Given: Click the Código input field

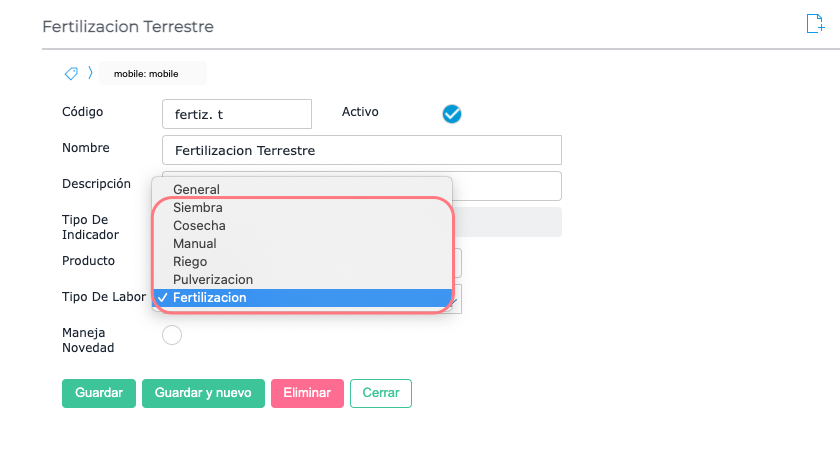Looking at the screenshot, I should [237, 114].
